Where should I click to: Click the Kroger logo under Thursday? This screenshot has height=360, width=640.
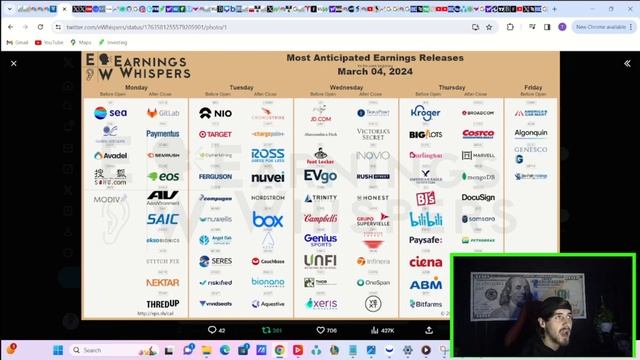tap(425, 113)
